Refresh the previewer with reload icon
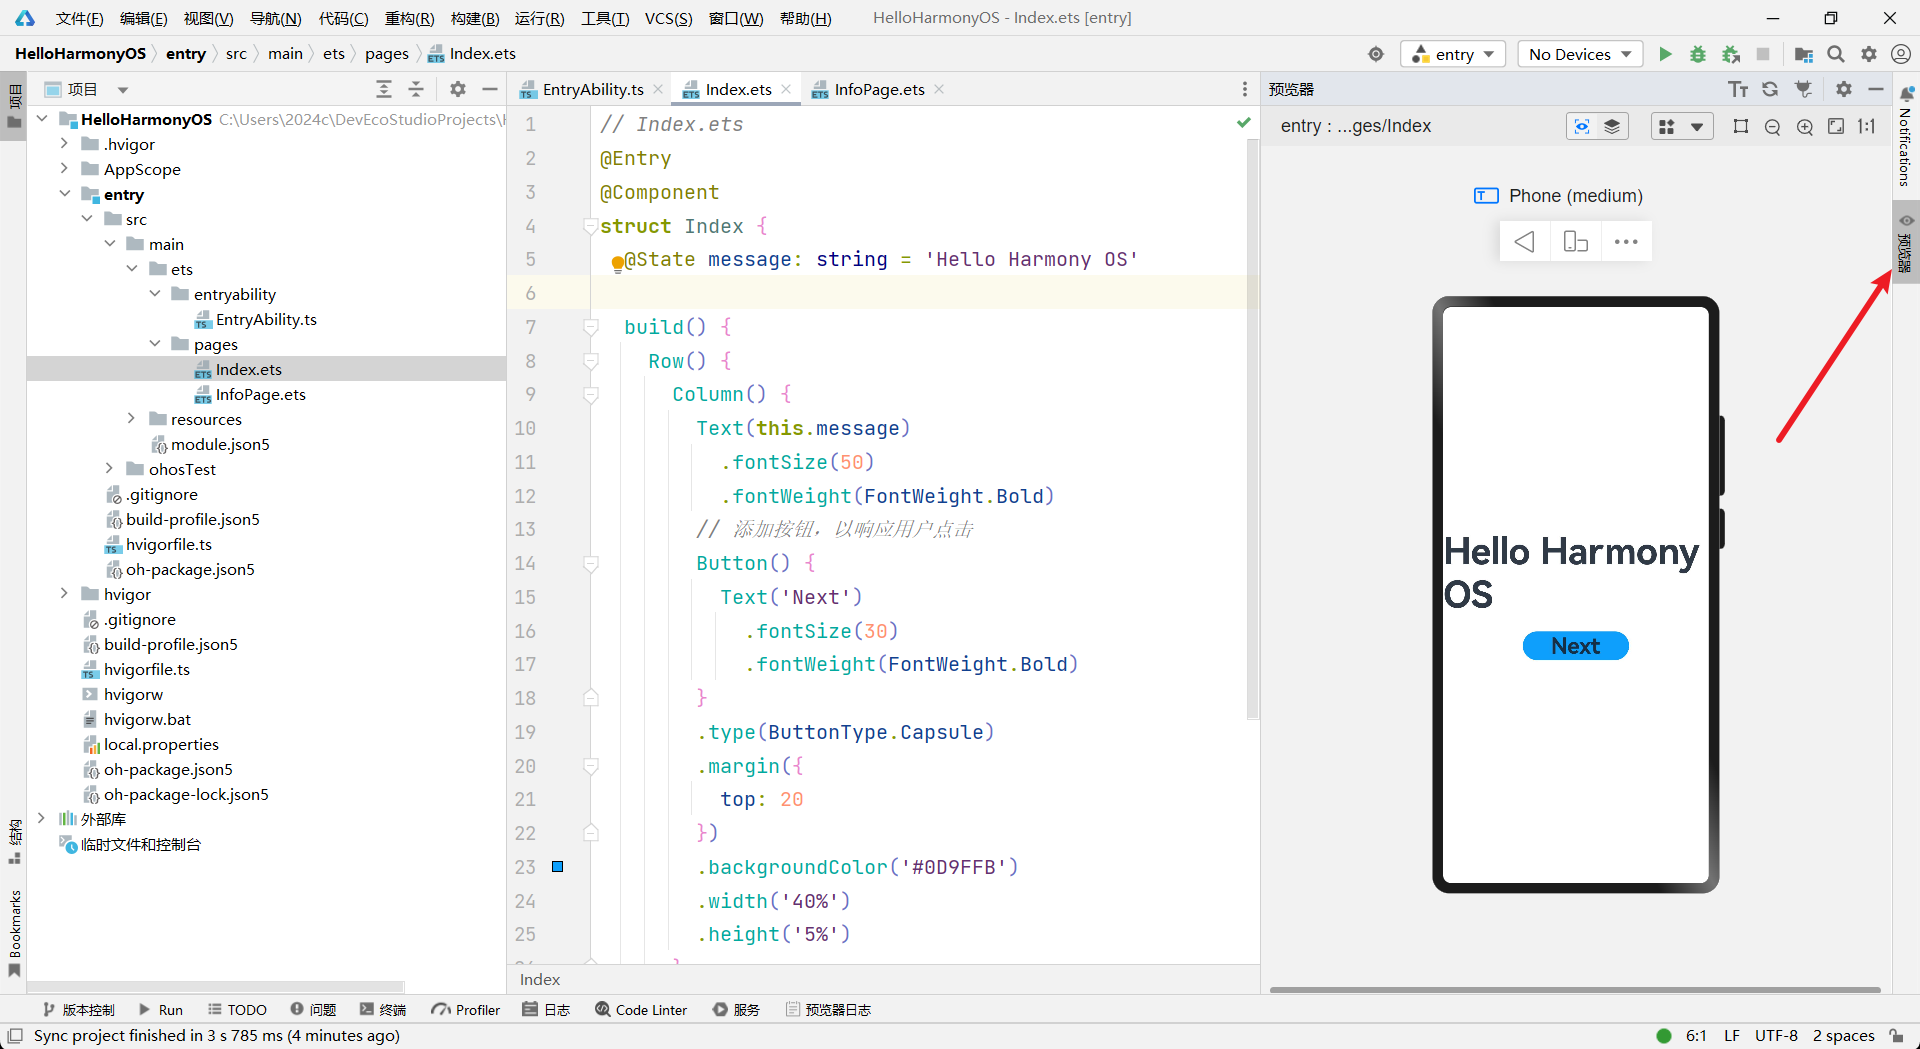The image size is (1920, 1049). click(x=1770, y=89)
